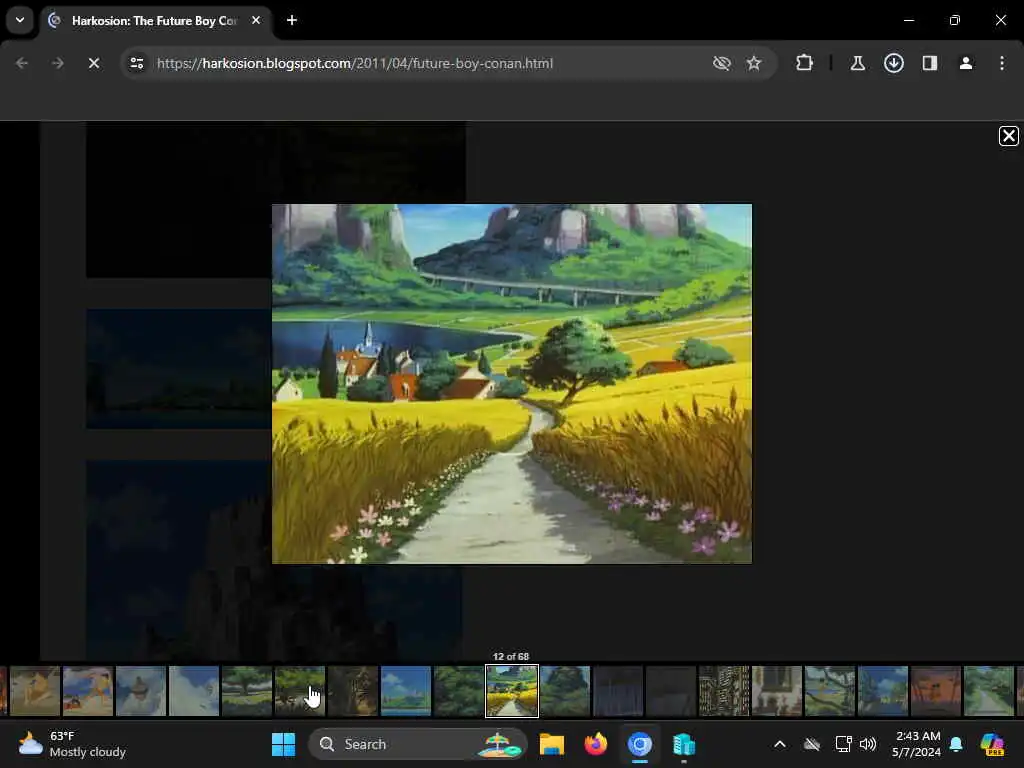Open the Extensions puzzle menu
Viewport: 1024px width, 768px height.
[805, 63]
